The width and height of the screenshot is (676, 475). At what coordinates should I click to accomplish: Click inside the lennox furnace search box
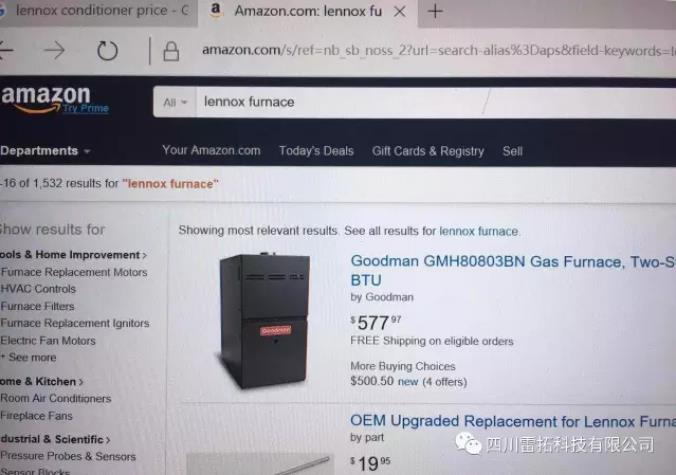point(435,103)
